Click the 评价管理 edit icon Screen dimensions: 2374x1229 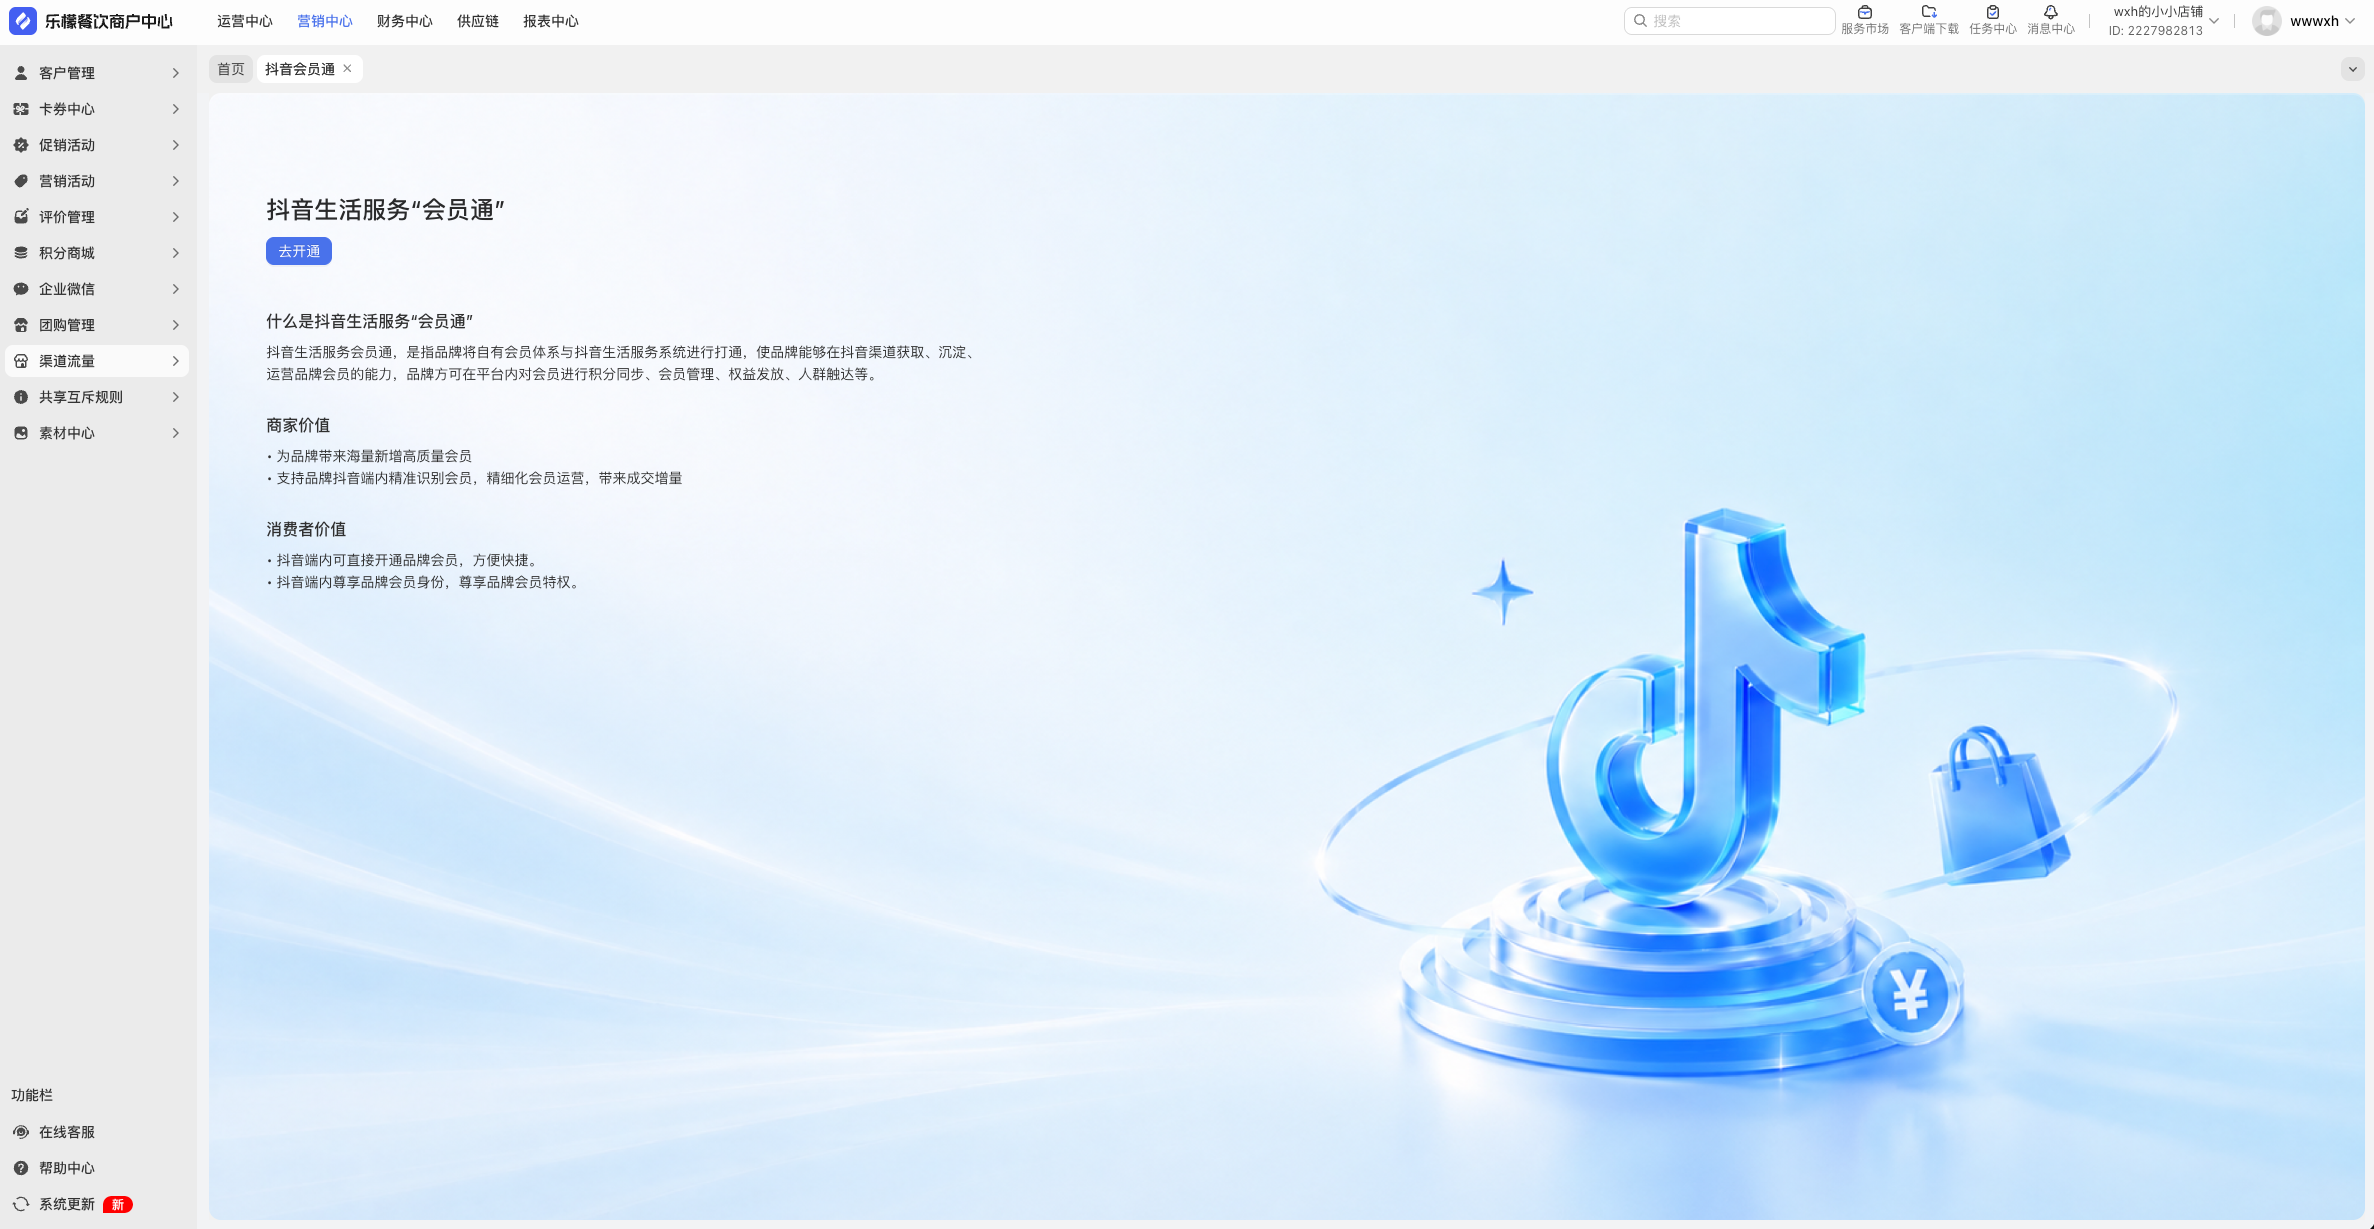[21, 217]
